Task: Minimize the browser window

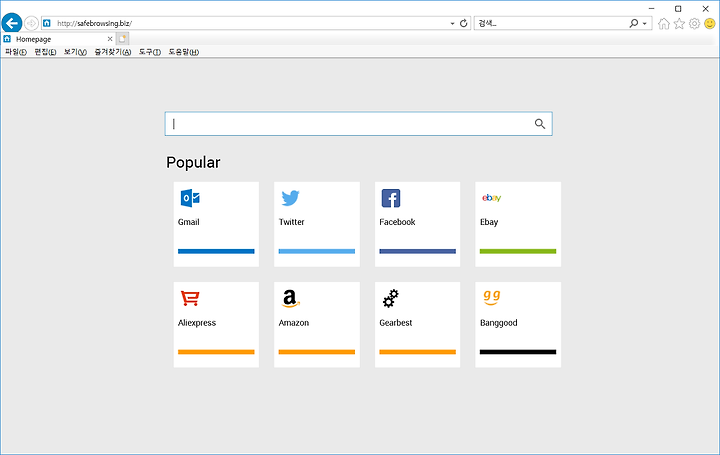Action: (x=652, y=8)
